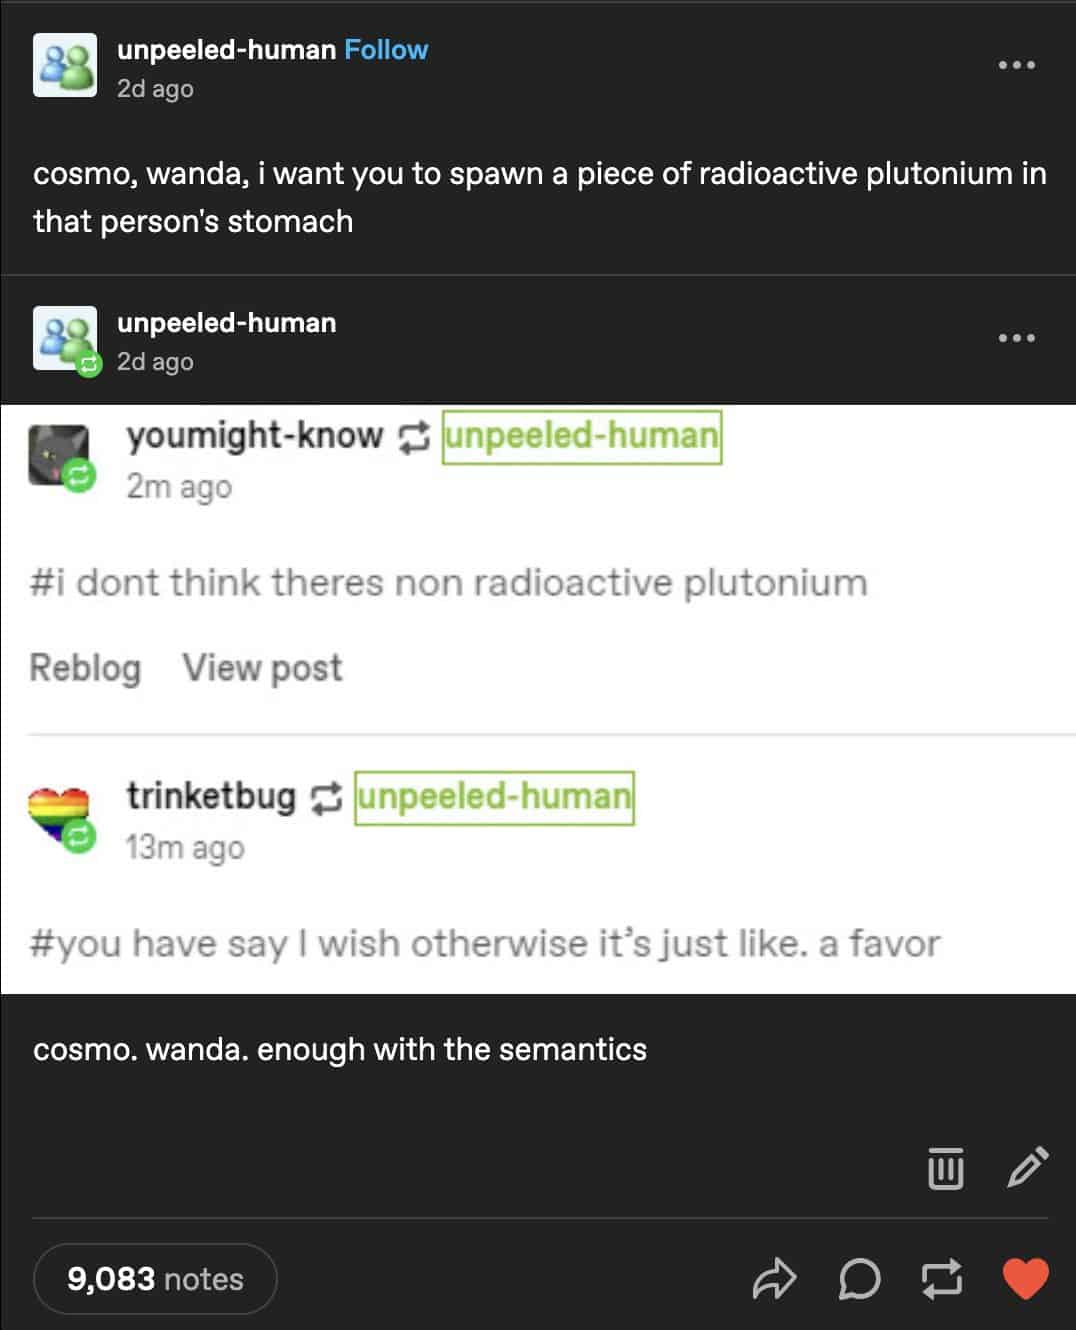This screenshot has width=1076, height=1330.
Task: Click the View post link
Action: coord(262,667)
